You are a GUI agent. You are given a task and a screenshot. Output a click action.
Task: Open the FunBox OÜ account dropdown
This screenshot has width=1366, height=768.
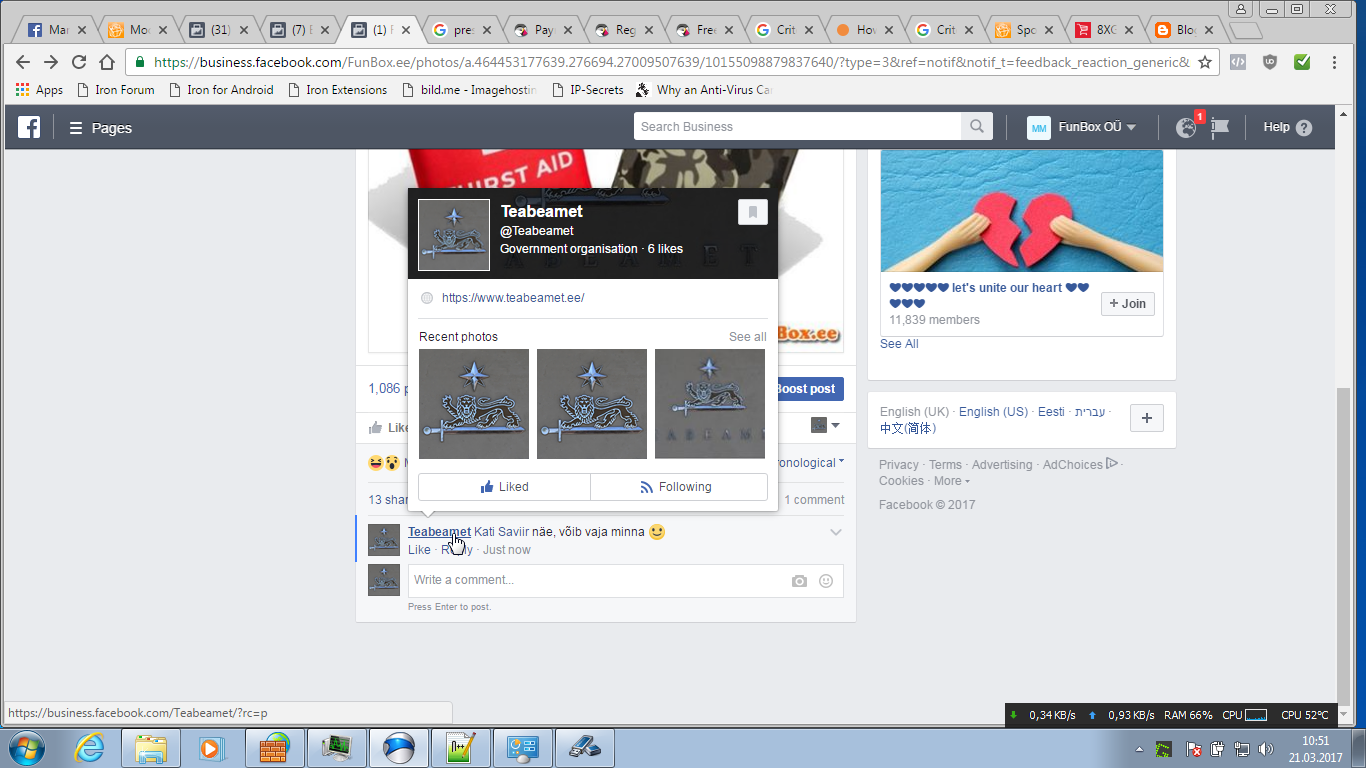[1082, 128]
